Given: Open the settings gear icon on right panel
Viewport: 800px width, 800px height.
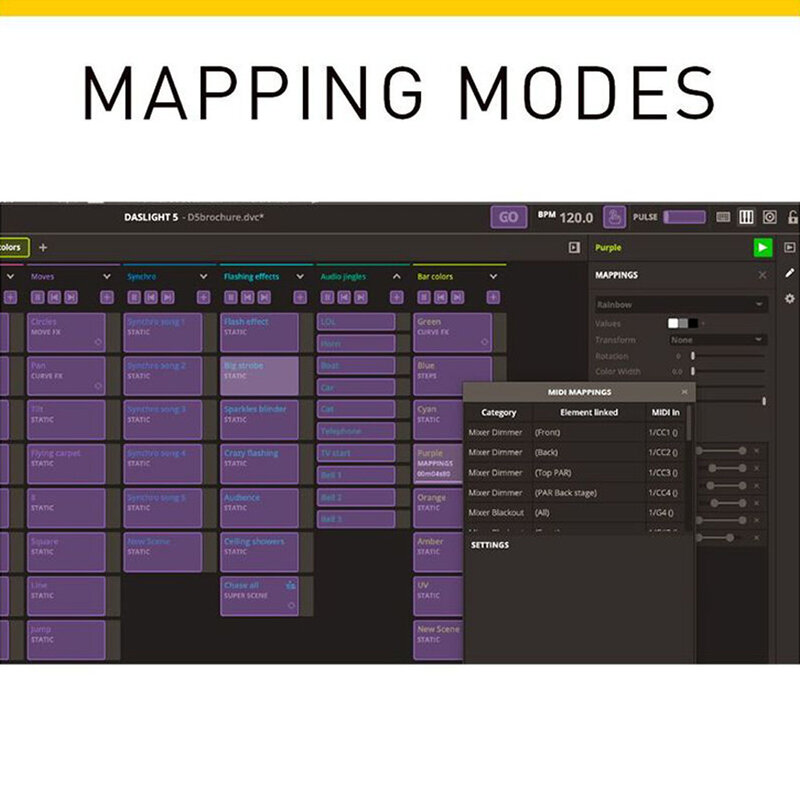Looking at the screenshot, I should [x=790, y=299].
